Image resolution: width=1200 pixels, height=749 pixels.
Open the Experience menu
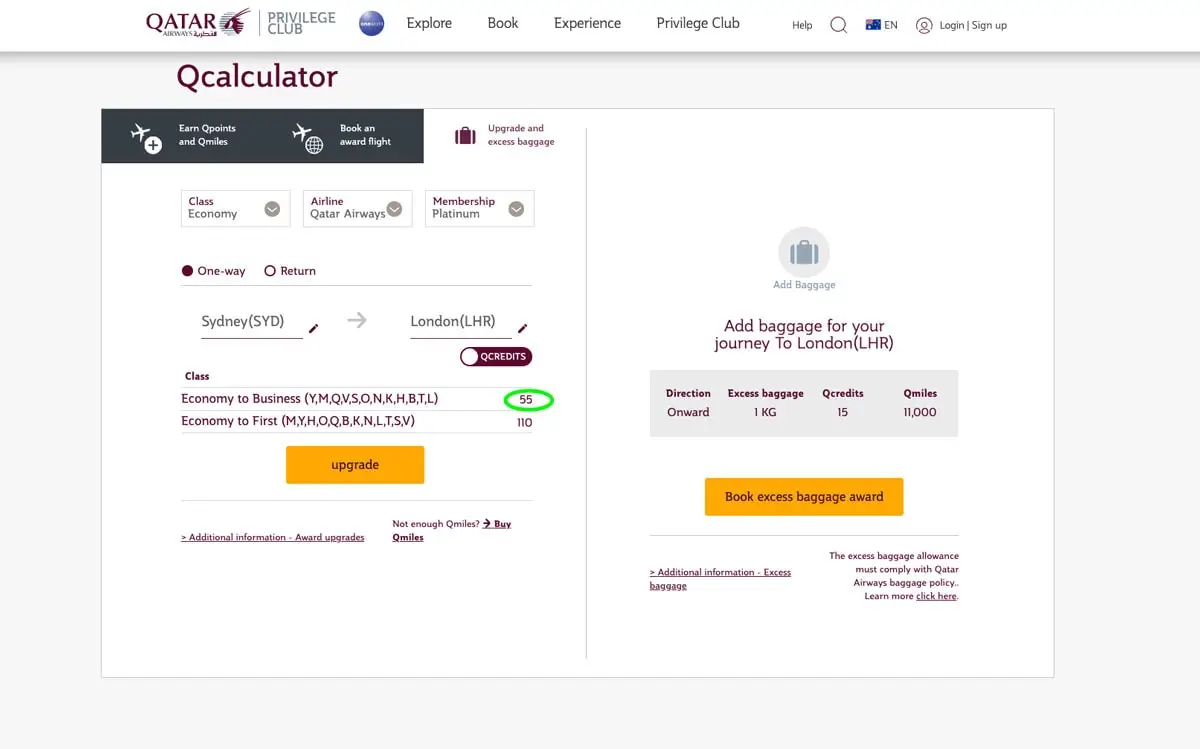pyautogui.click(x=587, y=23)
